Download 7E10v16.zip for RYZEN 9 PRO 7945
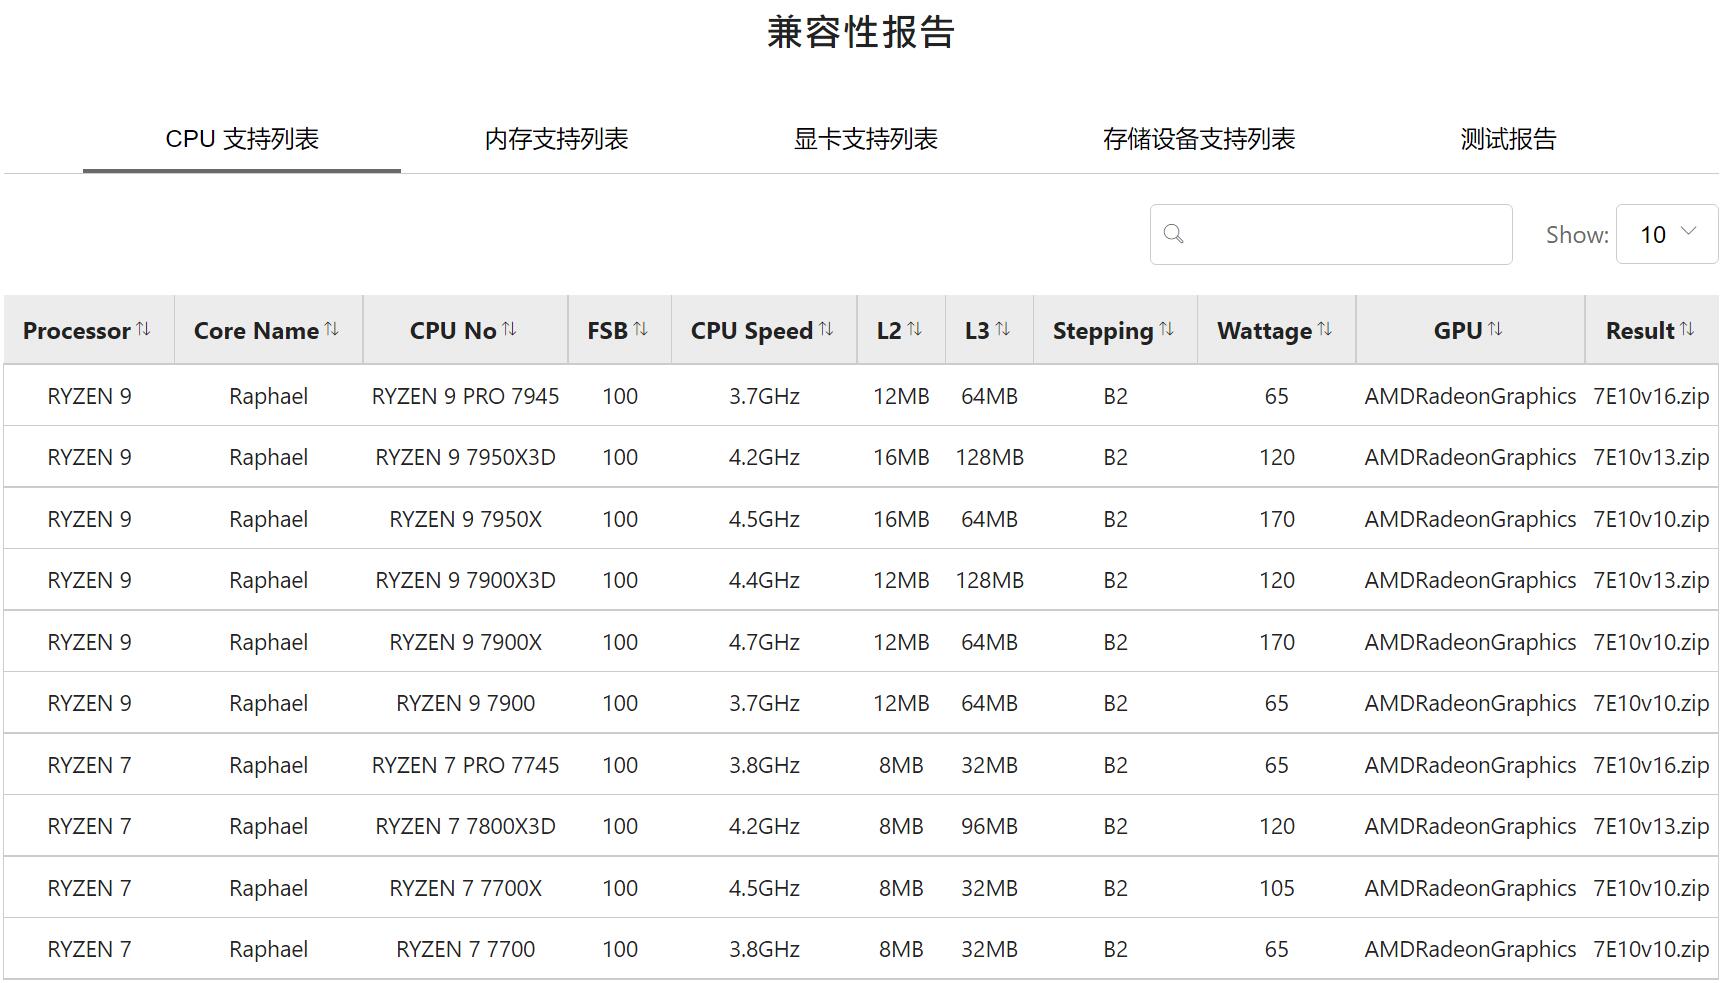This screenshot has width=1720, height=983. click(x=1652, y=395)
